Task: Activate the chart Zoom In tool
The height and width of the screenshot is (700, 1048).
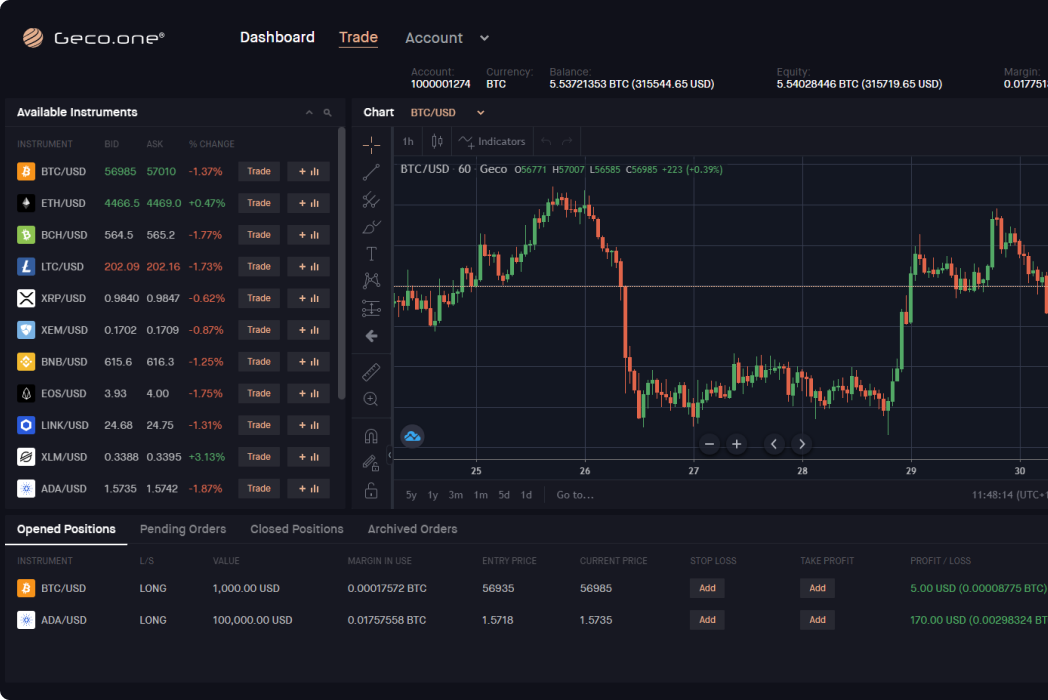Action: point(371,399)
